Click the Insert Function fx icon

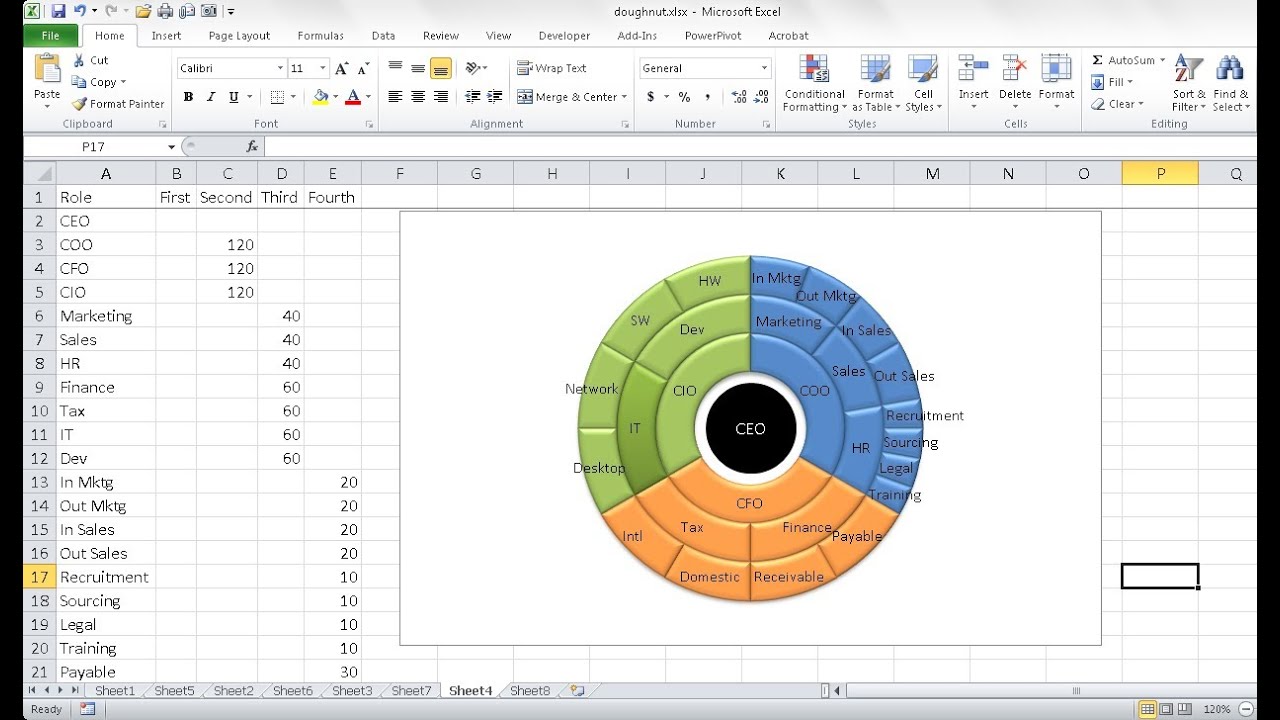pyautogui.click(x=252, y=146)
